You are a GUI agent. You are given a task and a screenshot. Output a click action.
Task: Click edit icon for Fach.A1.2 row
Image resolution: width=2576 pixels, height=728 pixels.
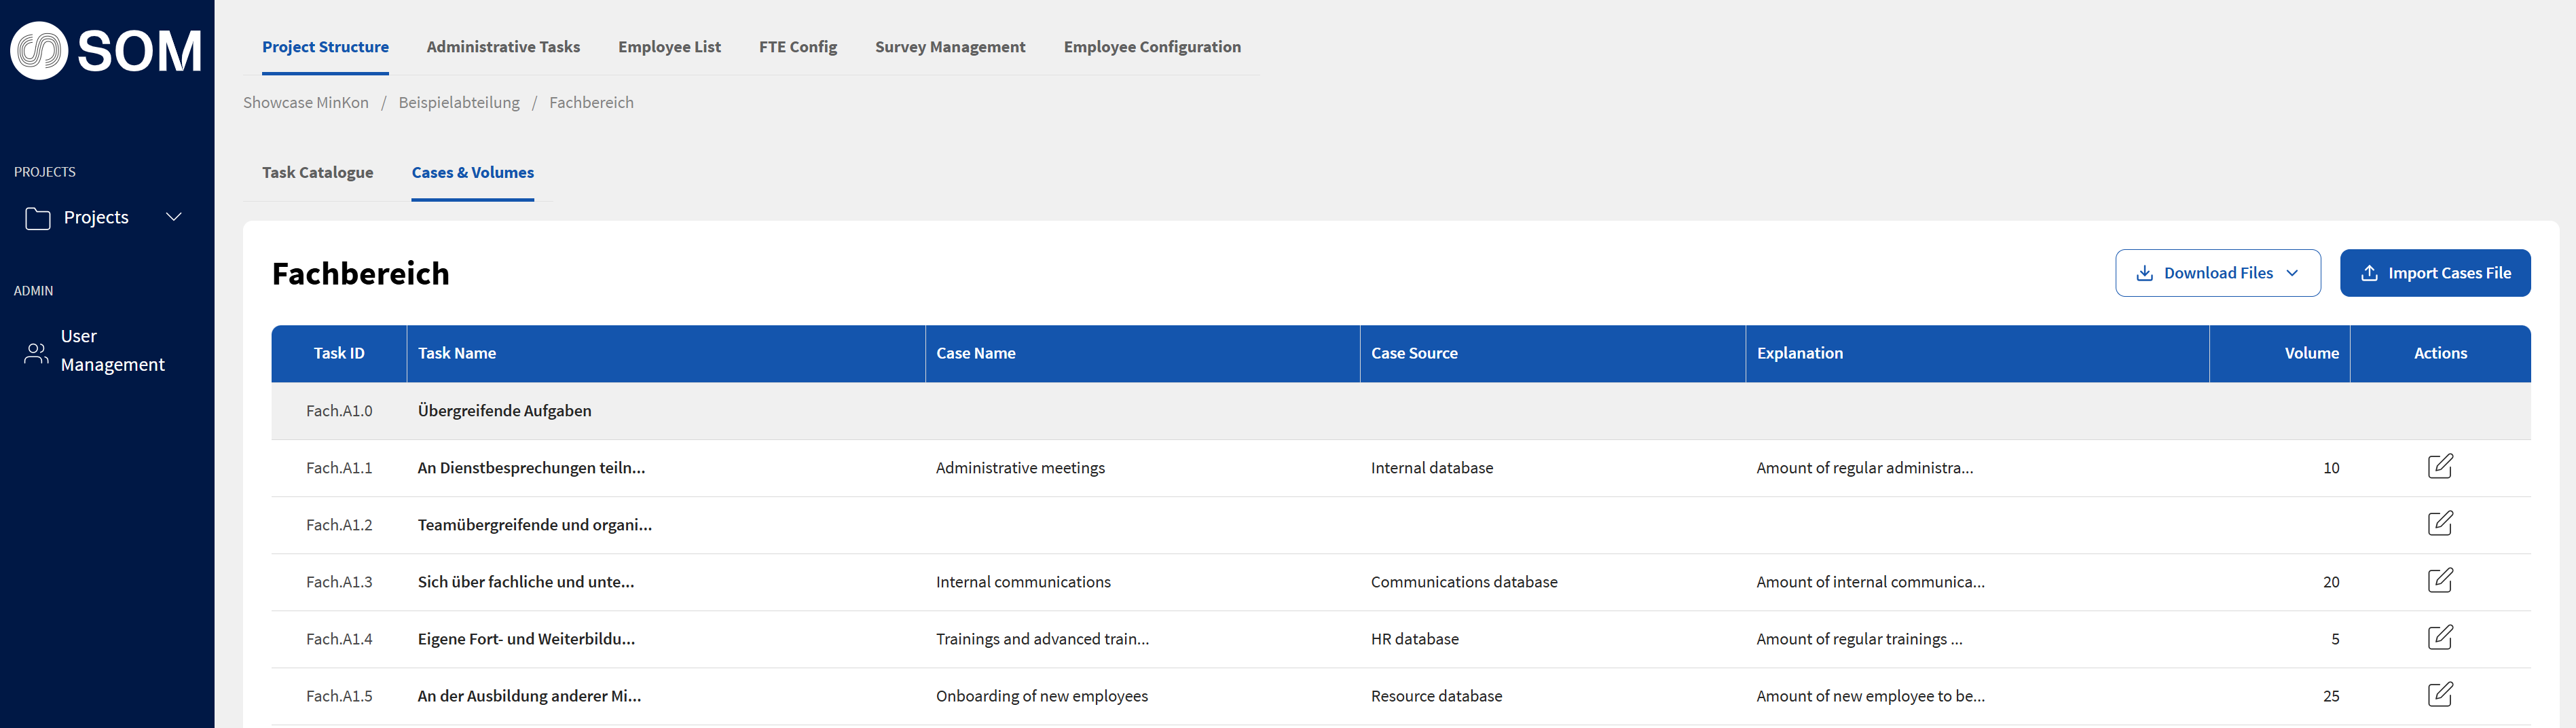click(2439, 524)
